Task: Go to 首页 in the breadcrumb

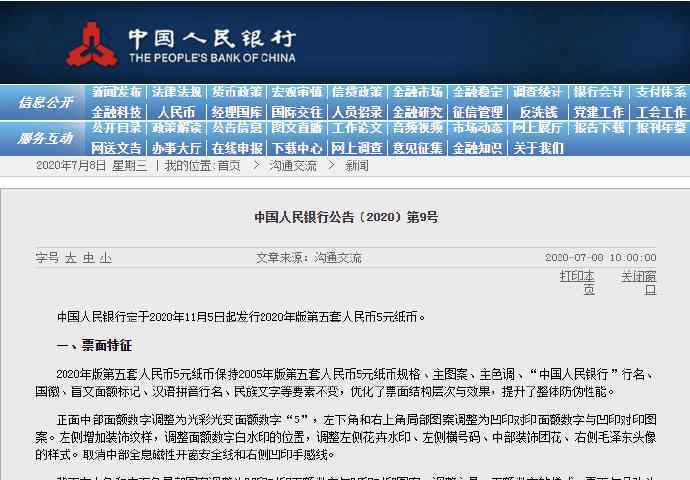Action: click(x=229, y=166)
